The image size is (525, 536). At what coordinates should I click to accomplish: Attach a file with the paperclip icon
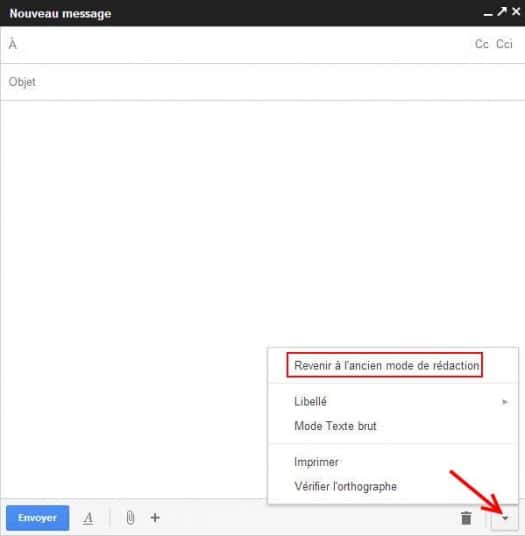(x=130, y=518)
